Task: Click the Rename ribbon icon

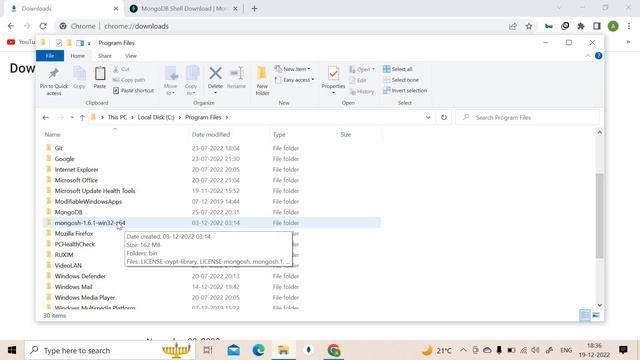Action: [237, 73]
